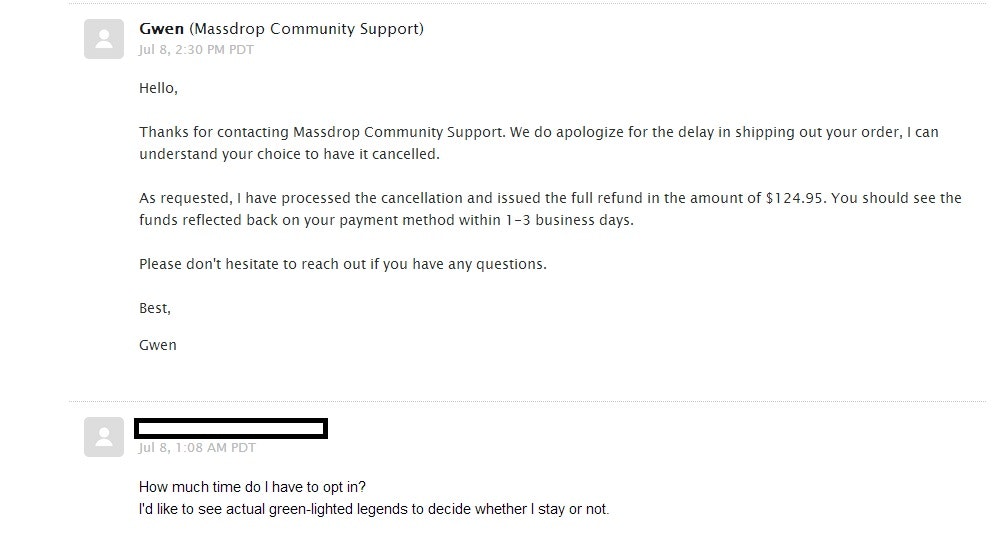Click the "Jul 8, 2:30 PM PDT" timestamp
The width and height of the screenshot is (1004, 542).
pos(196,50)
